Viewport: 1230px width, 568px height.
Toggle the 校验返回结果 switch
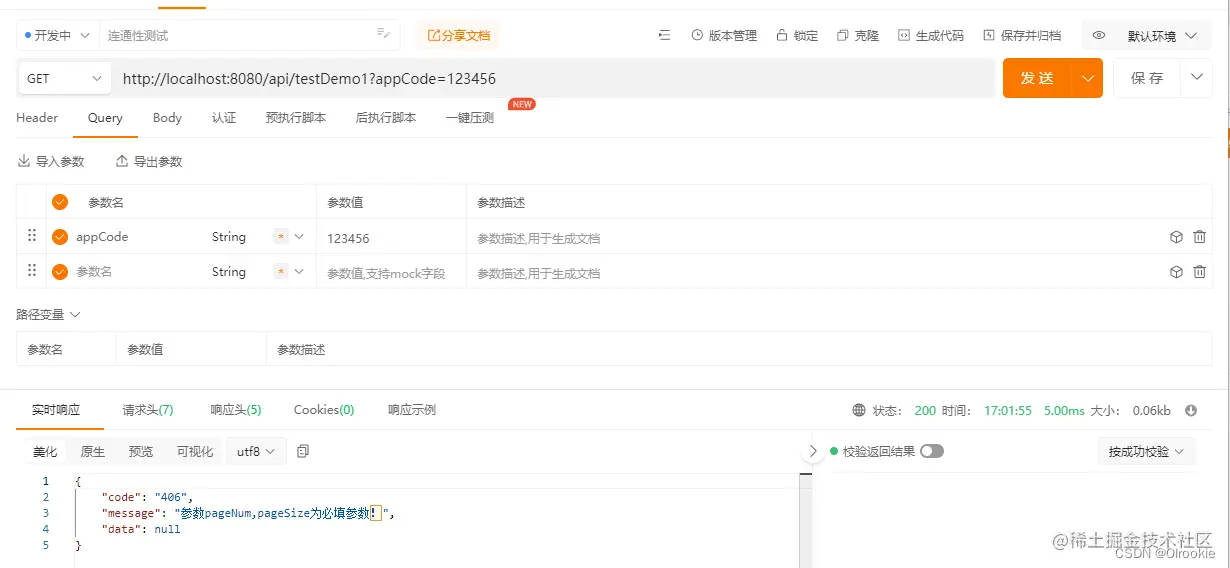tap(932, 451)
